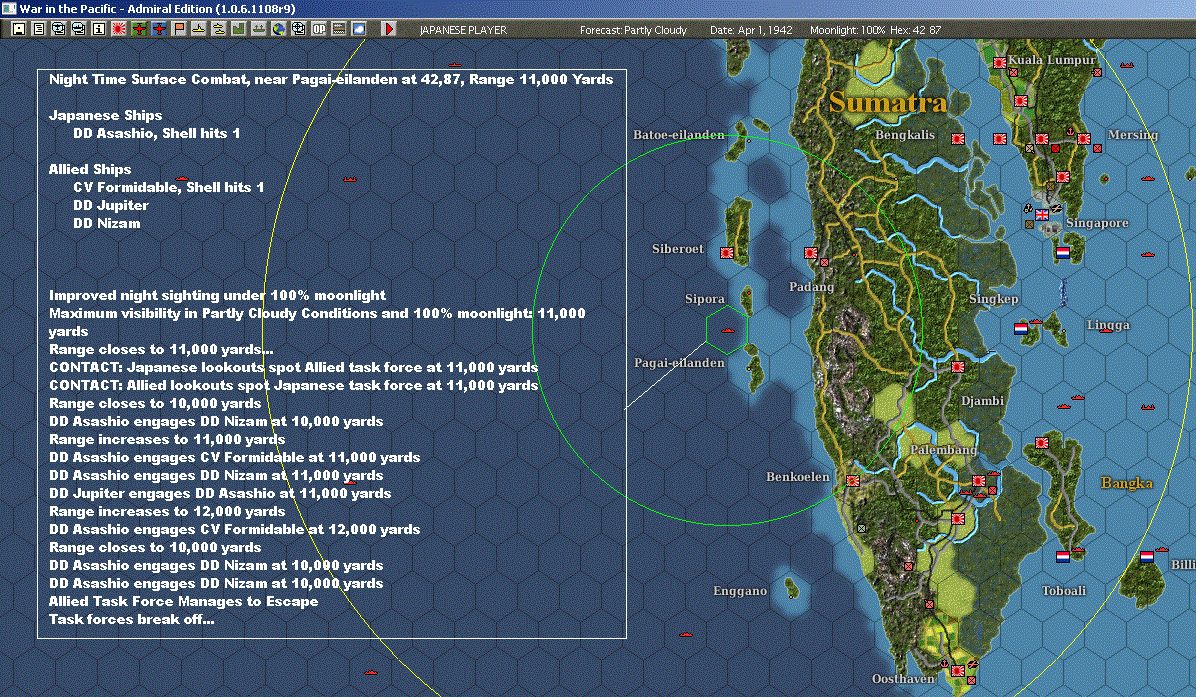Image resolution: width=1196 pixels, height=697 pixels.
Task: Select the Japanese flag at Oosthaven
Action: 958,672
